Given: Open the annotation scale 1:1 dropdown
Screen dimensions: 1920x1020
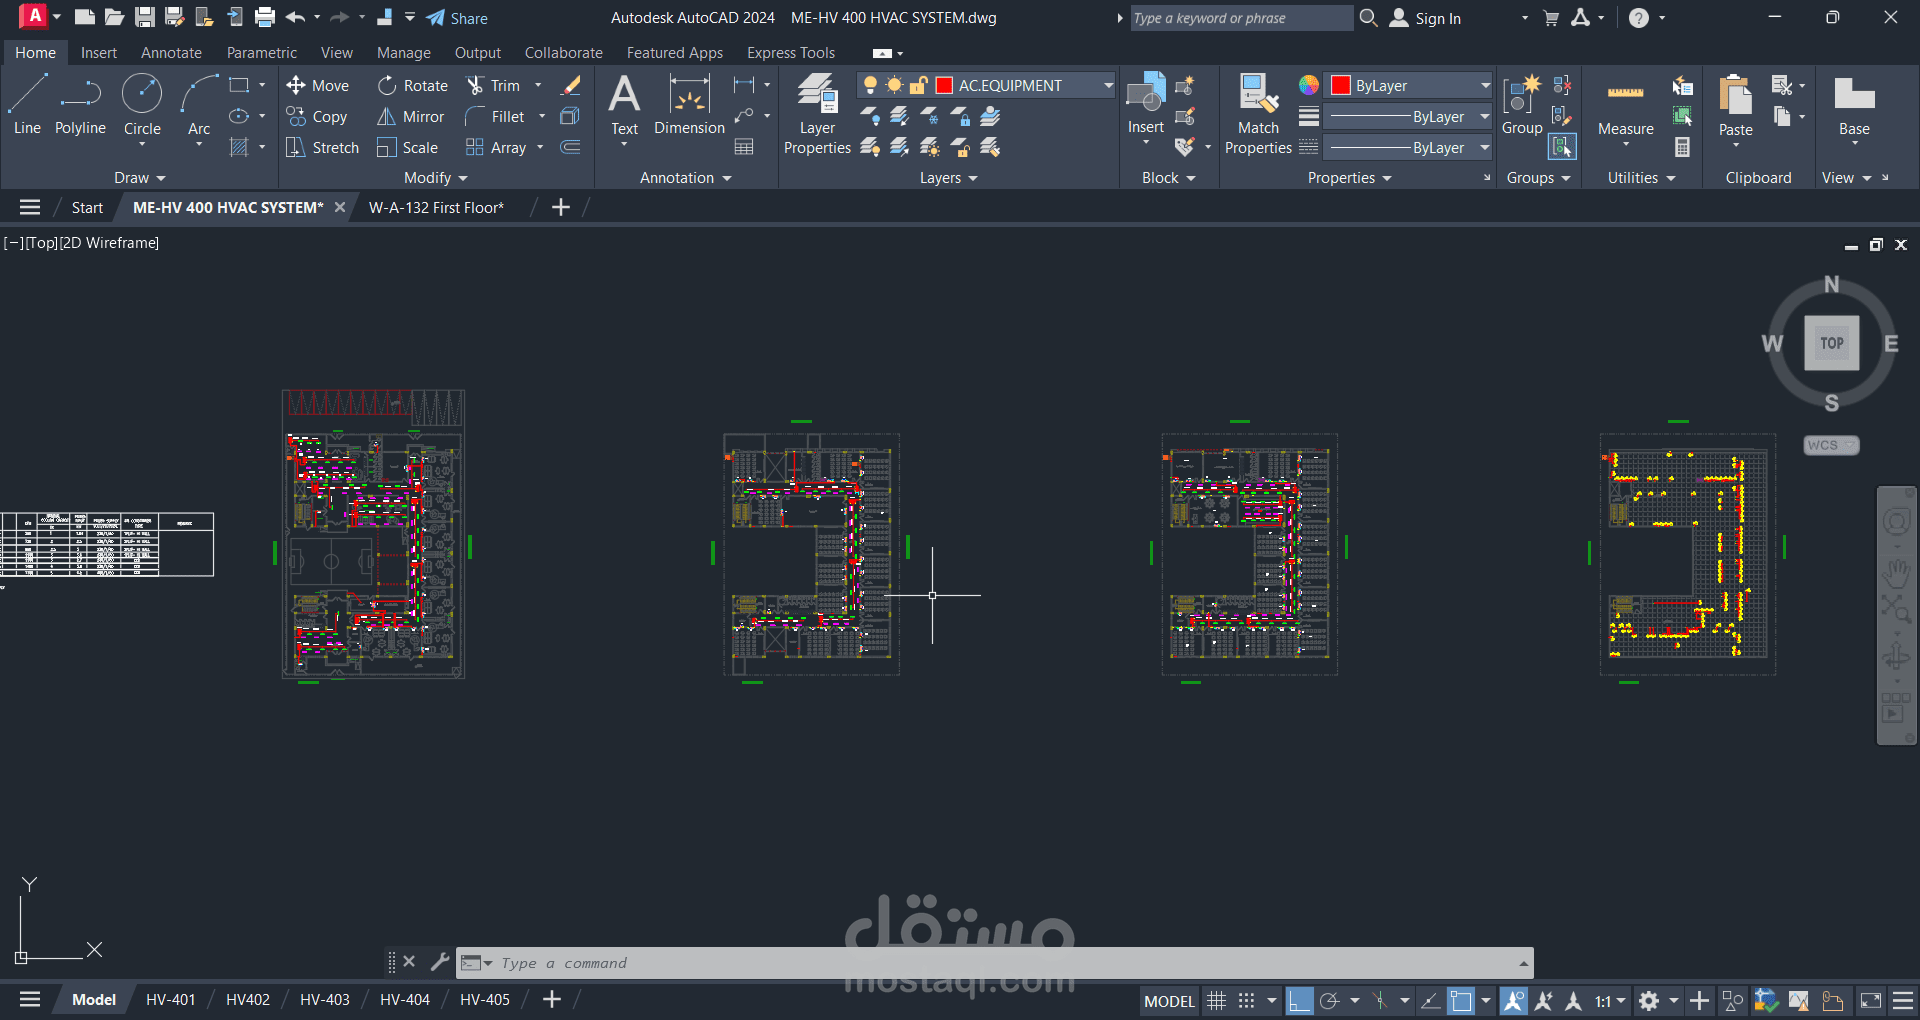Looking at the screenshot, I should click(1609, 1000).
